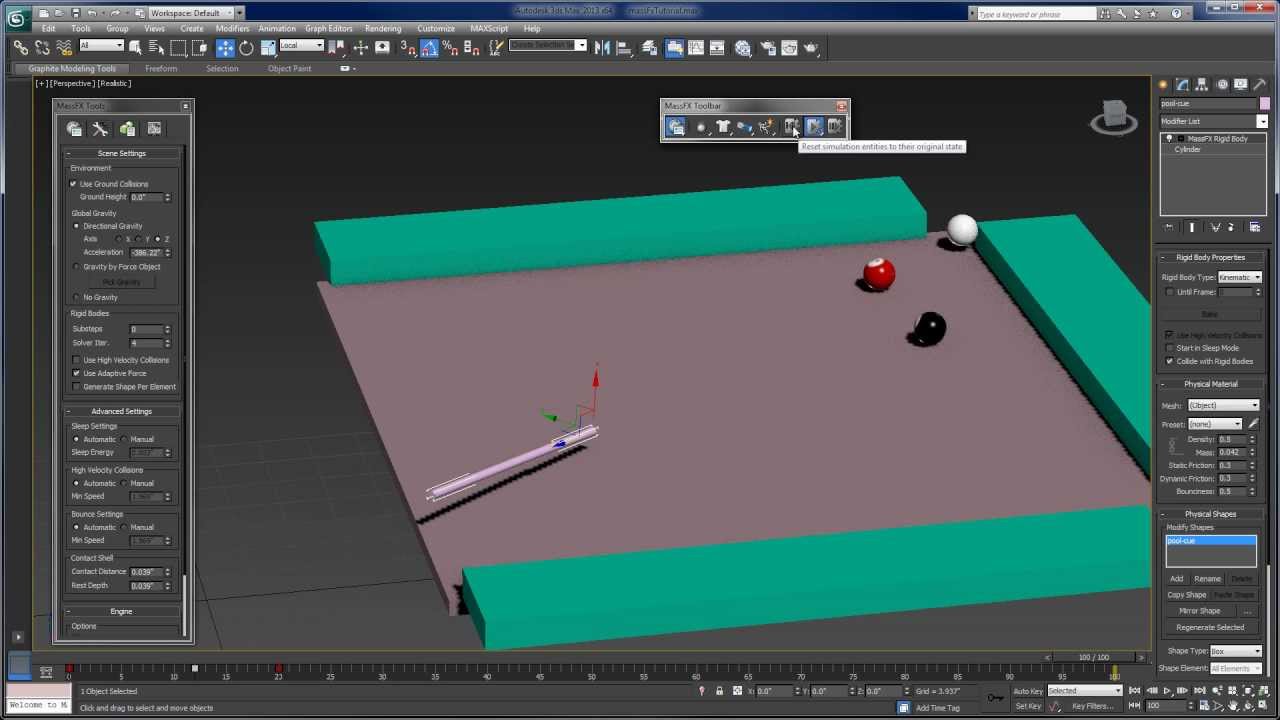Viewport: 1280px width, 720px height.
Task: Toggle Collide with Rigid Bodies checkbox
Action: [1170, 361]
